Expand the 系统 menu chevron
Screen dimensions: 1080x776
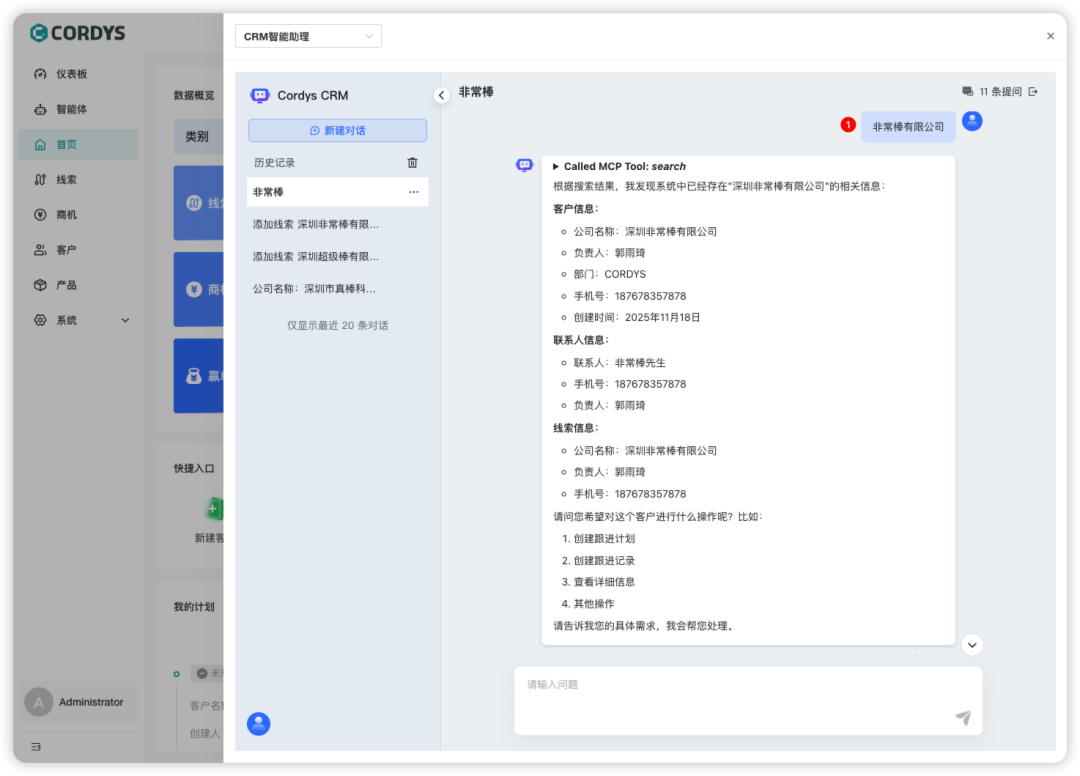tap(125, 320)
